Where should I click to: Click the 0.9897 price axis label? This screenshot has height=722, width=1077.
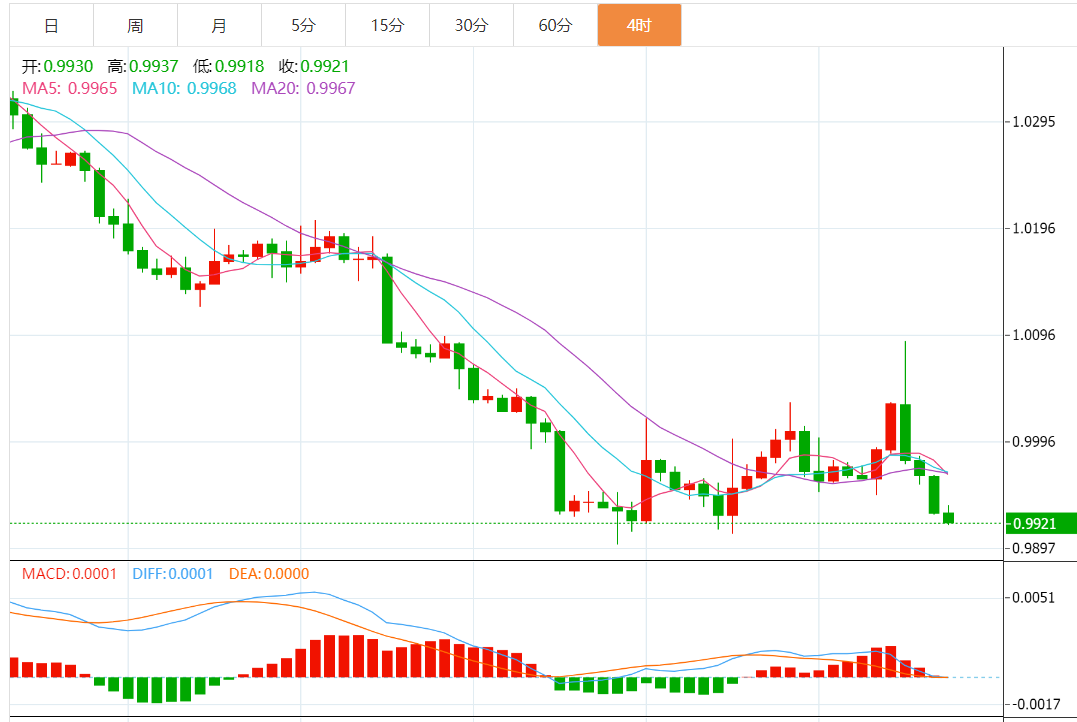point(1034,548)
